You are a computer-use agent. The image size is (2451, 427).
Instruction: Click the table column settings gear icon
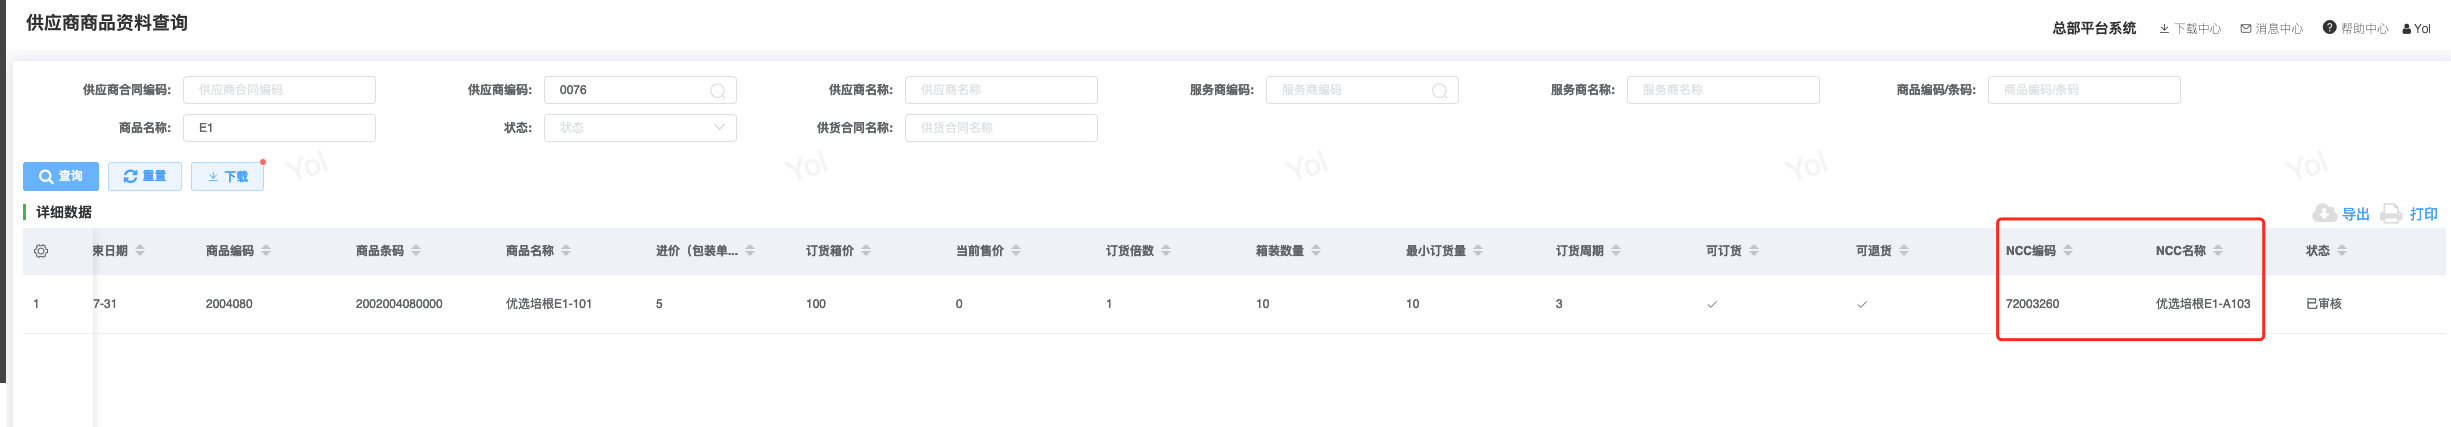tap(41, 251)
